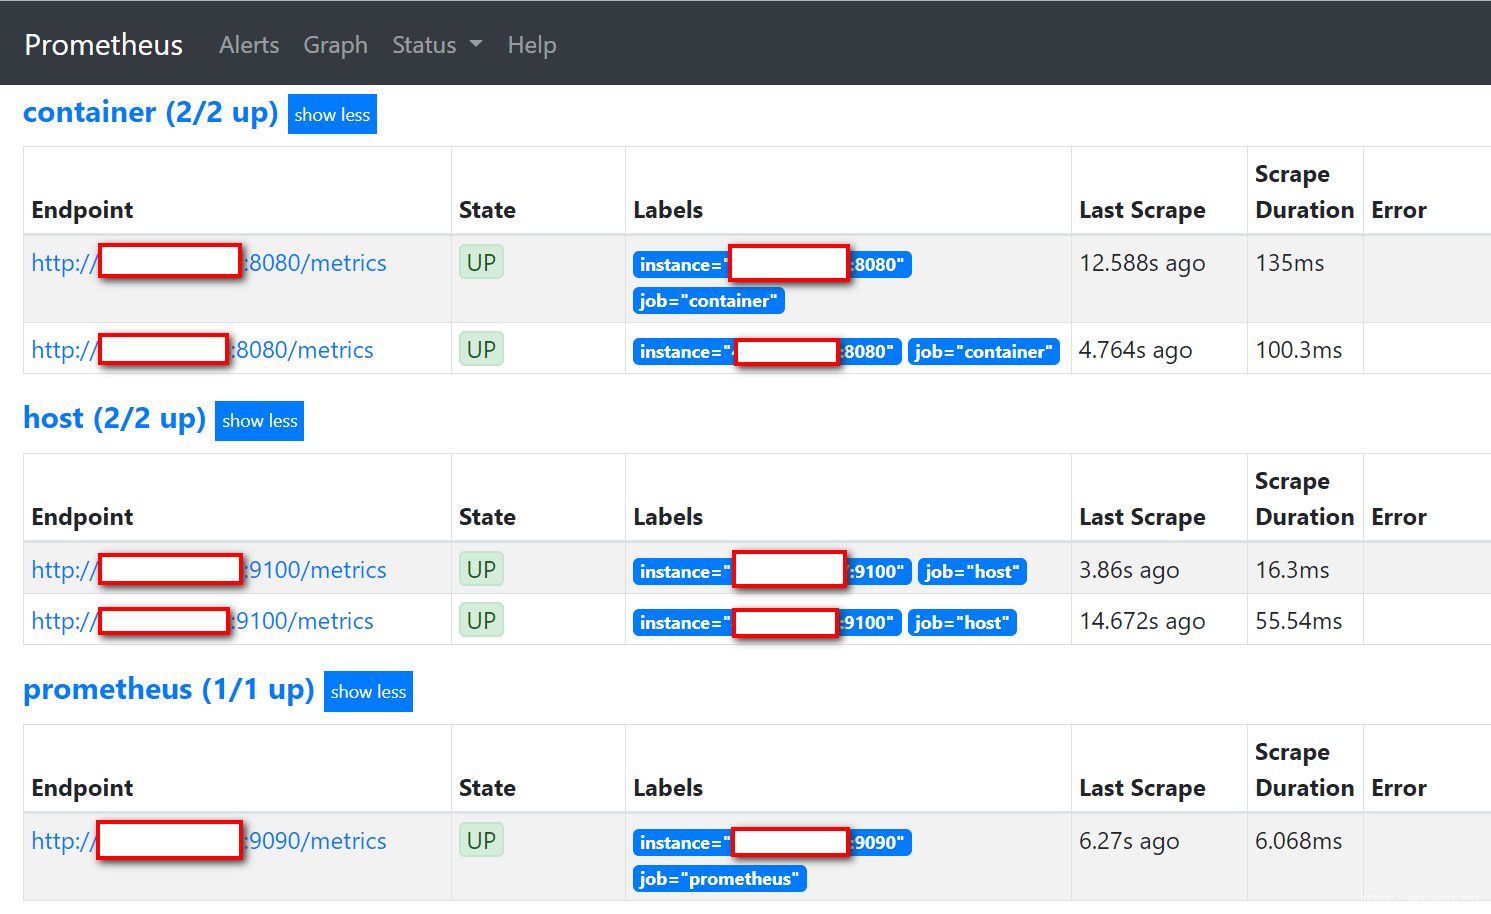Open 8080/metrics endpoint scraped 12.588s ago
The height and width of the screenshot is (914, 1491).
[x=209, y=263]
